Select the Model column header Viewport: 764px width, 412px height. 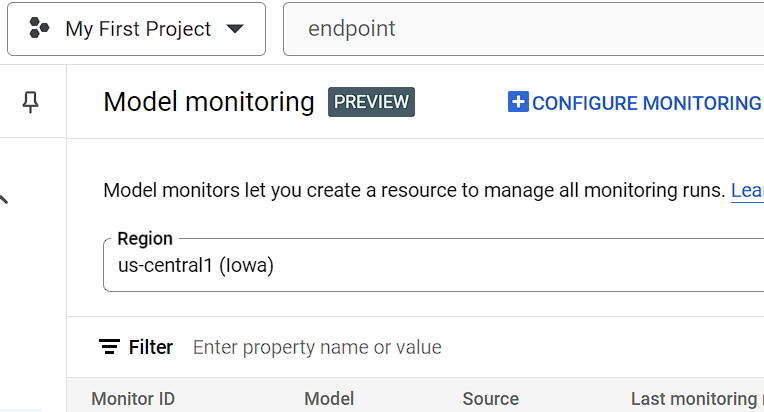(329, 399)
